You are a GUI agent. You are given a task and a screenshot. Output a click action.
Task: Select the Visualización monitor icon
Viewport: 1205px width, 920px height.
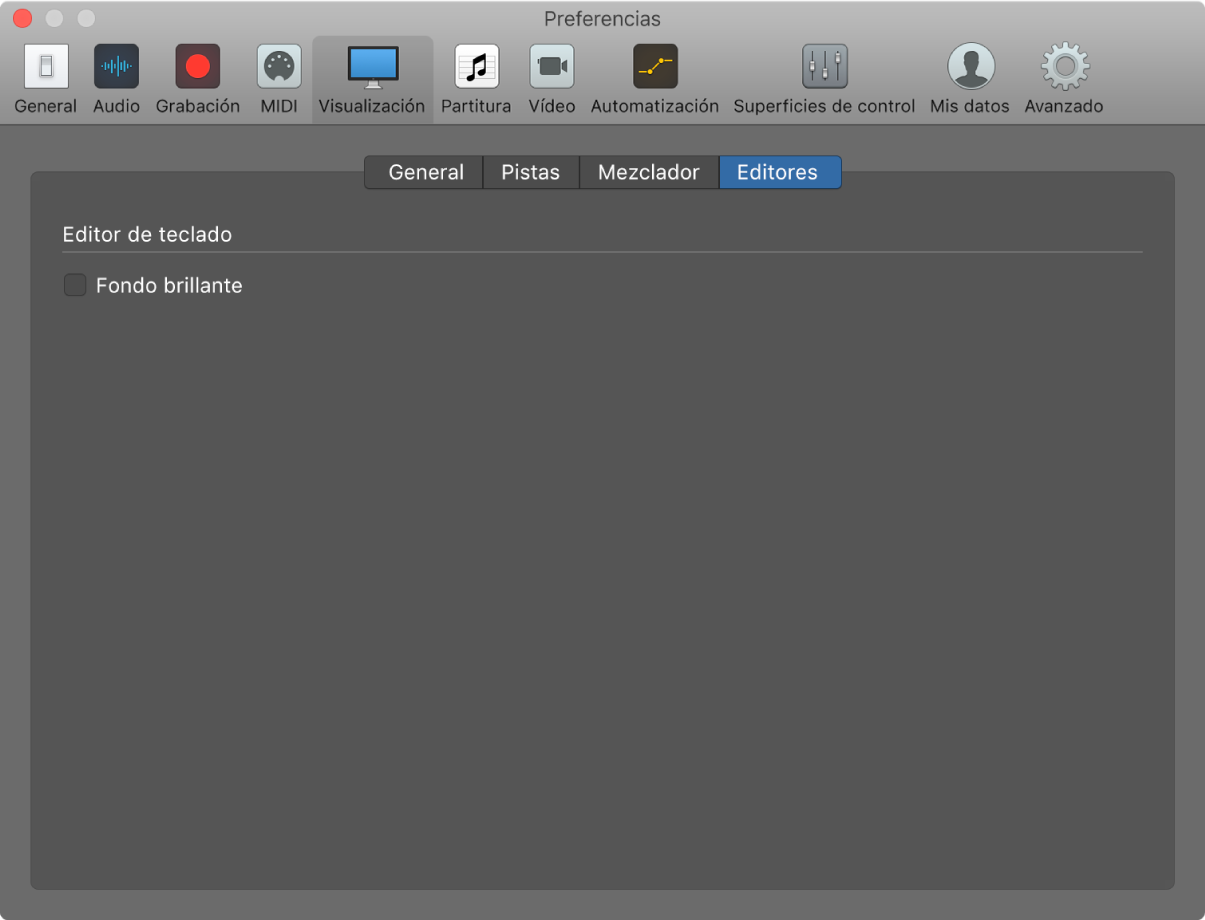[372, 67]
